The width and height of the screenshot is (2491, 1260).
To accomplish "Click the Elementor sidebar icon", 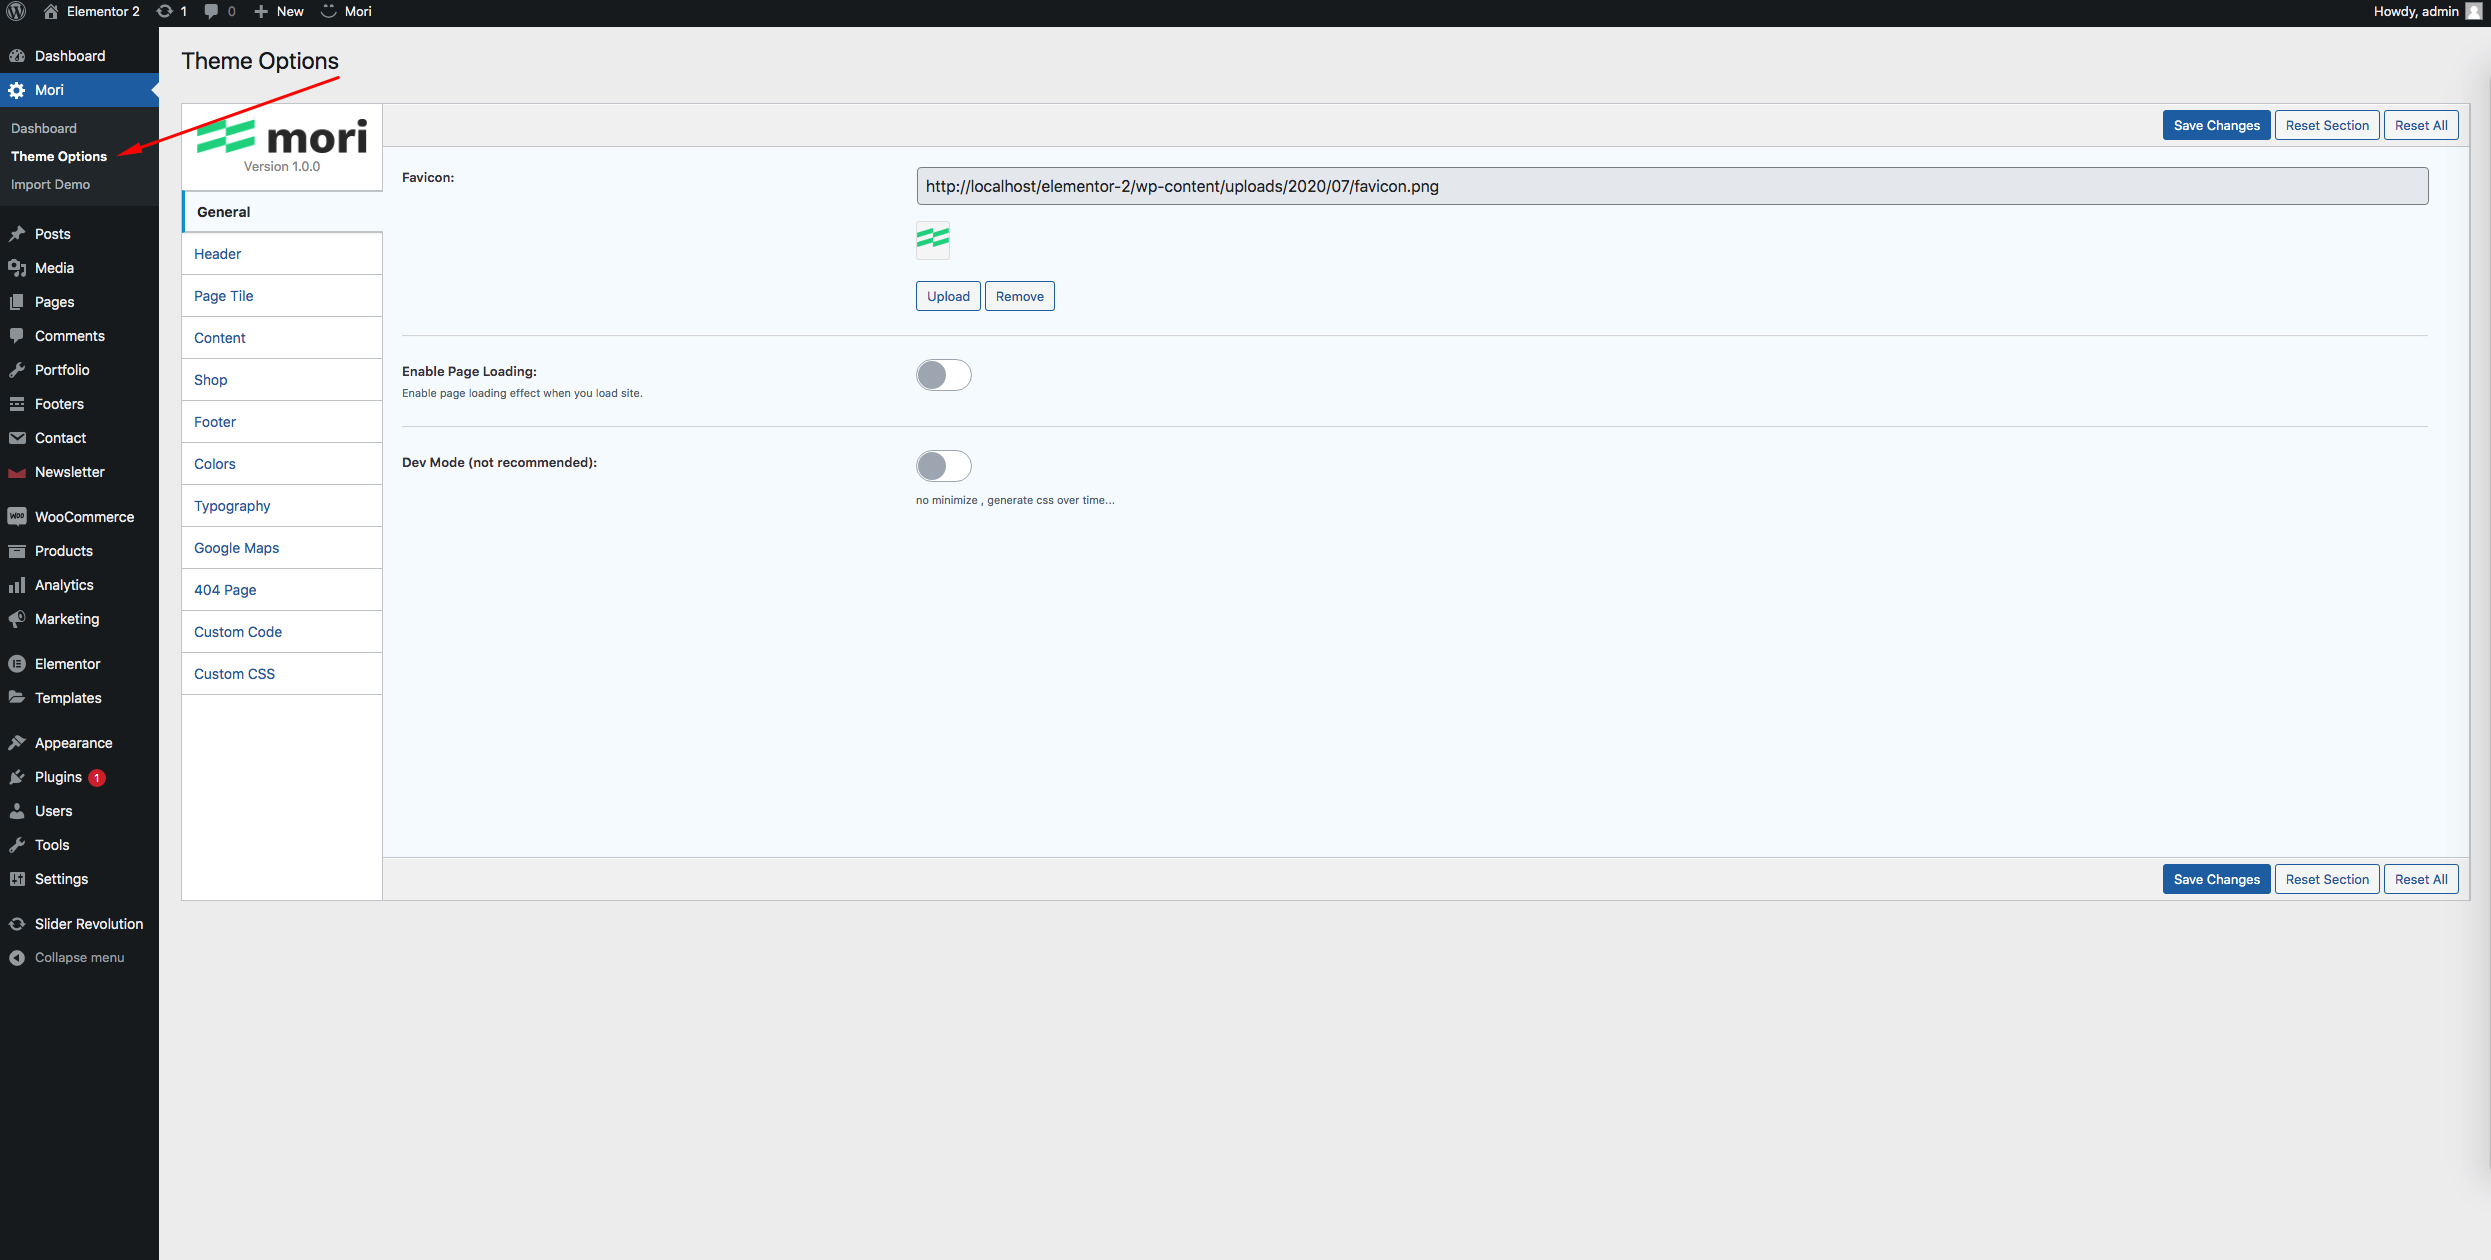I will coord(17,664).
